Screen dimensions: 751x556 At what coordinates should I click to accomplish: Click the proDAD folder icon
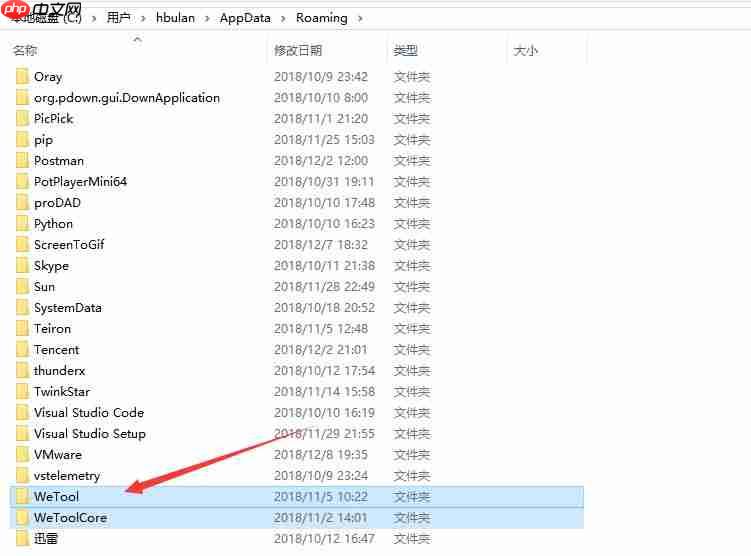[22, 203]
